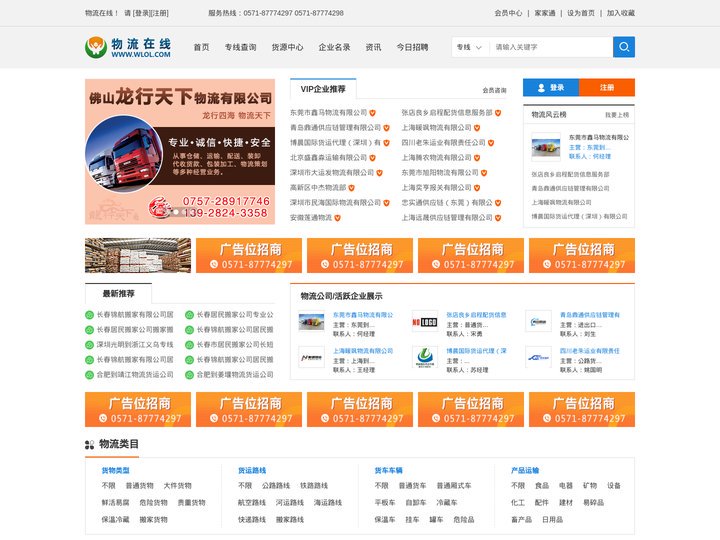Open 东莞市鑫马物流有限公司 in VIP list
The width and height of the screenshot is (720, 540).
point(328,112)
